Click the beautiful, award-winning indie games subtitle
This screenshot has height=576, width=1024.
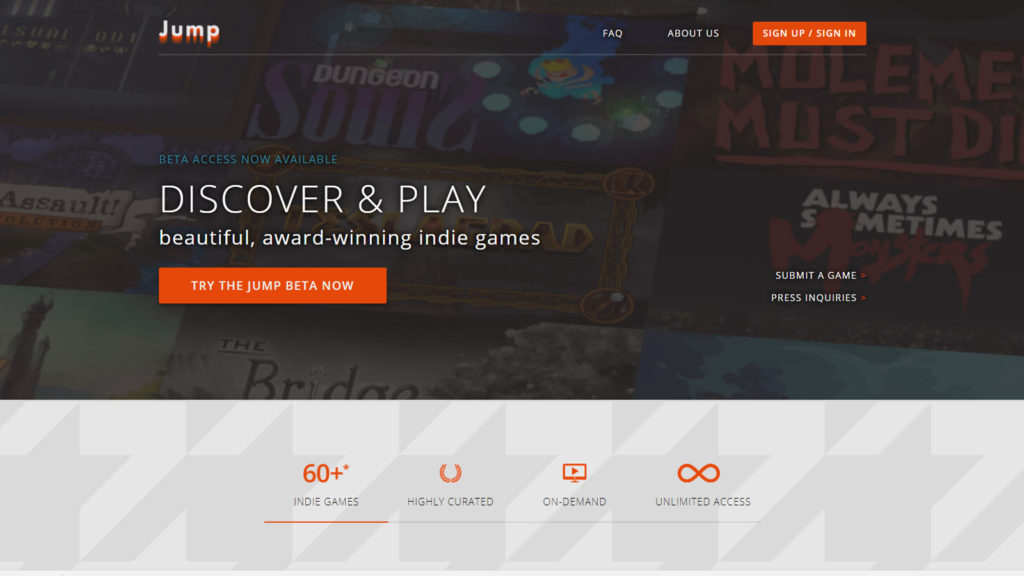(x=349, y=238)
